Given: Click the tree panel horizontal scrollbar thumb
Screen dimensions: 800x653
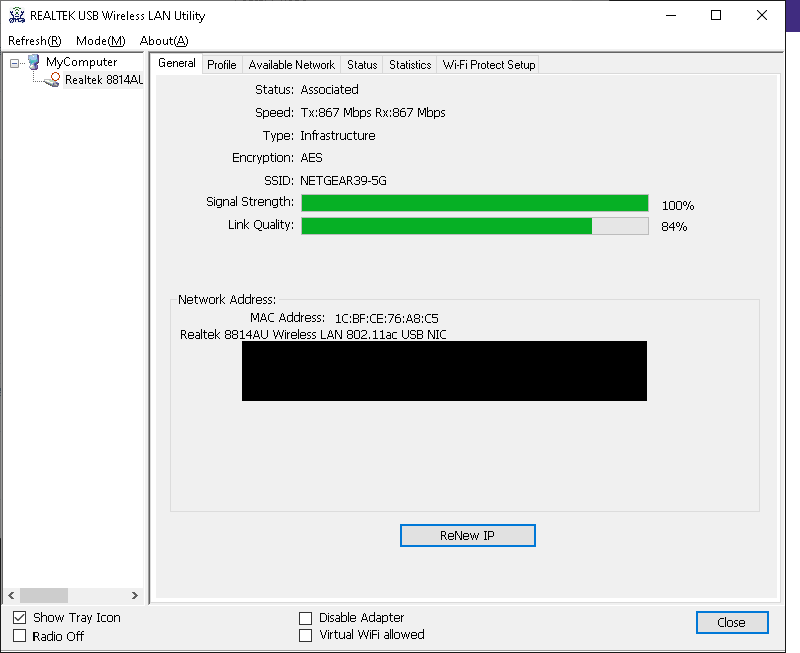Looking at the screenshot, I should [x=44, y=595].
